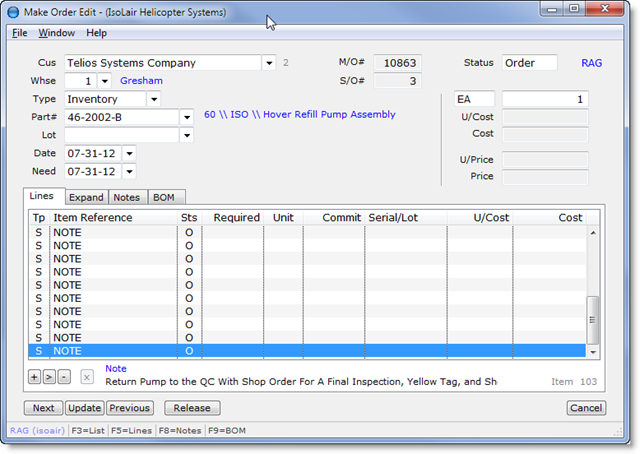The height and width of the screenshot is (454, 640).
Task: Click the Update button
Action: point(84,408)
